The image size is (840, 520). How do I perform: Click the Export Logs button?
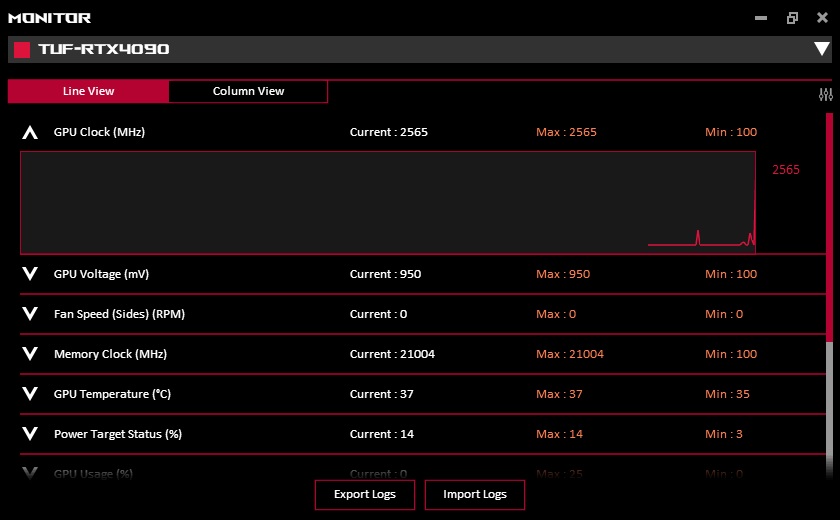365,494
